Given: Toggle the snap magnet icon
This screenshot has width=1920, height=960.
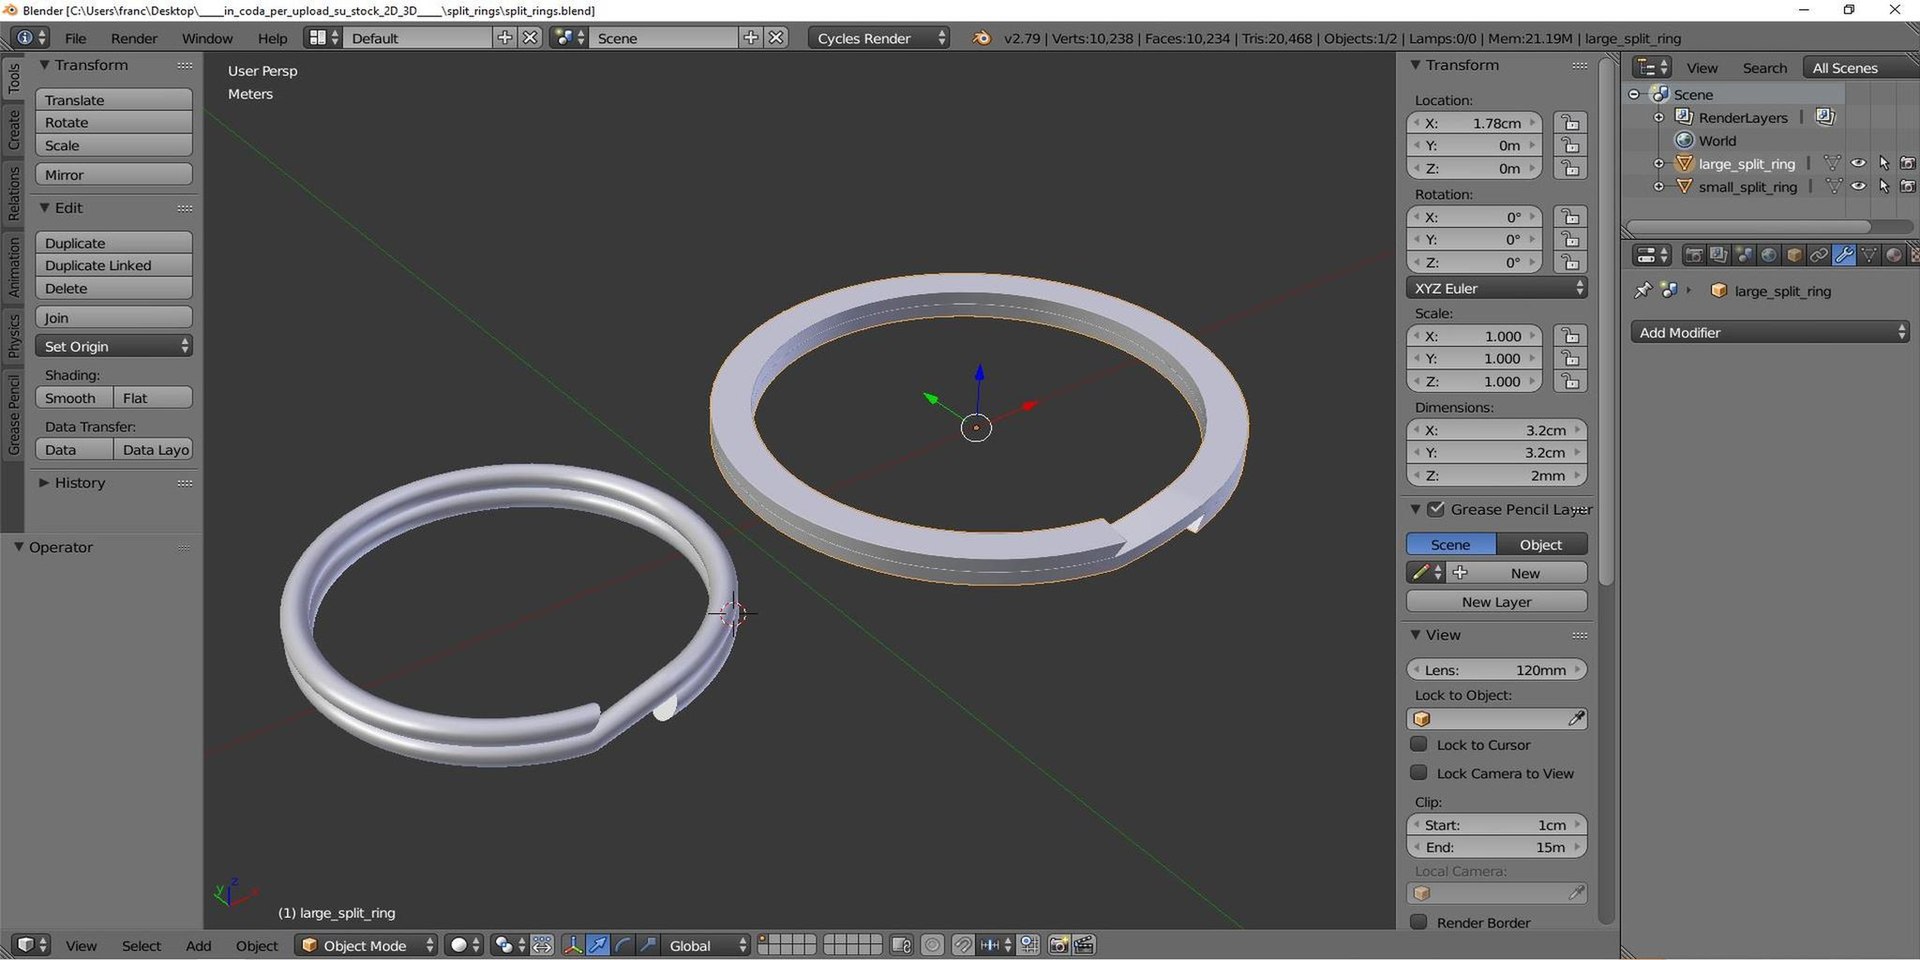Looking at the screenshot, I should tap(963, 945).
